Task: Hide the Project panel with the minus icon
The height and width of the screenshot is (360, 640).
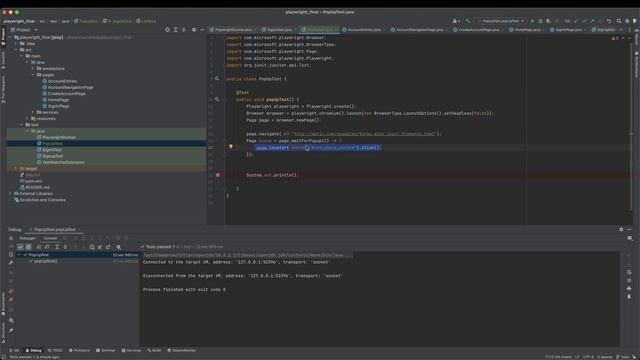Action: pyautogui.click(x=202, y=30)
